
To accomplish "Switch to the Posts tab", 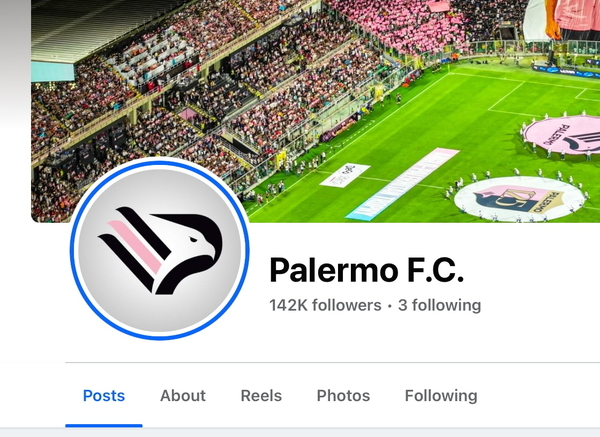I will (104, 396).
